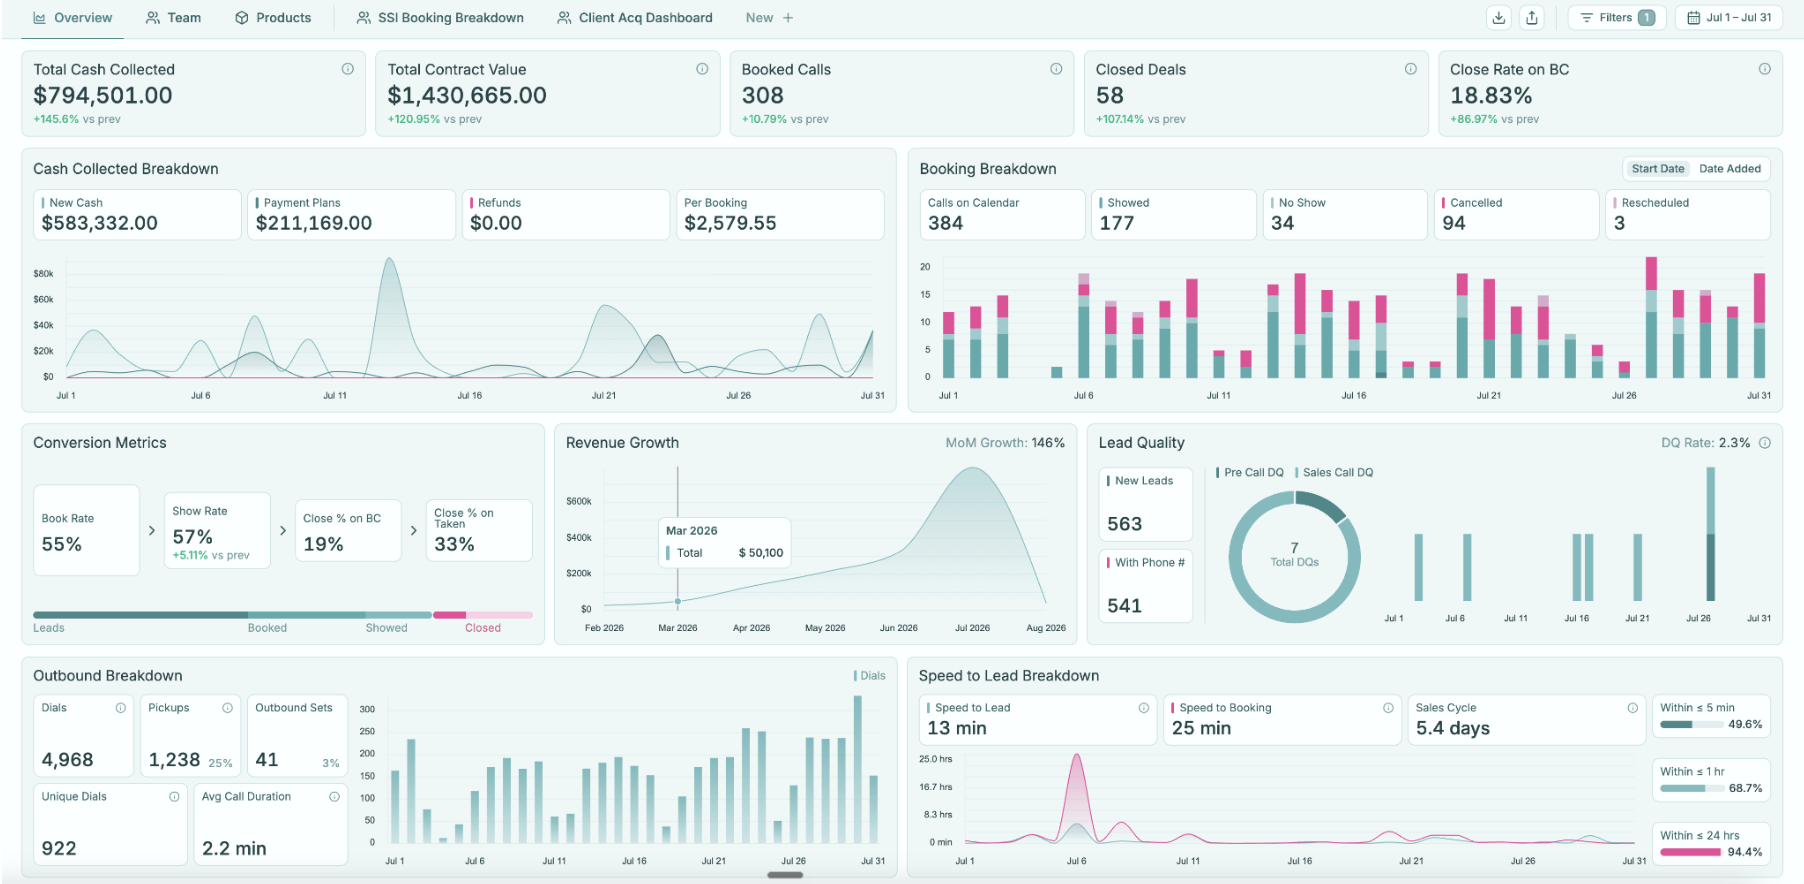Click chevron between Show Rate and Close % on BC
The width and height of the screenshot is (1804, 884).
point(283,530)
